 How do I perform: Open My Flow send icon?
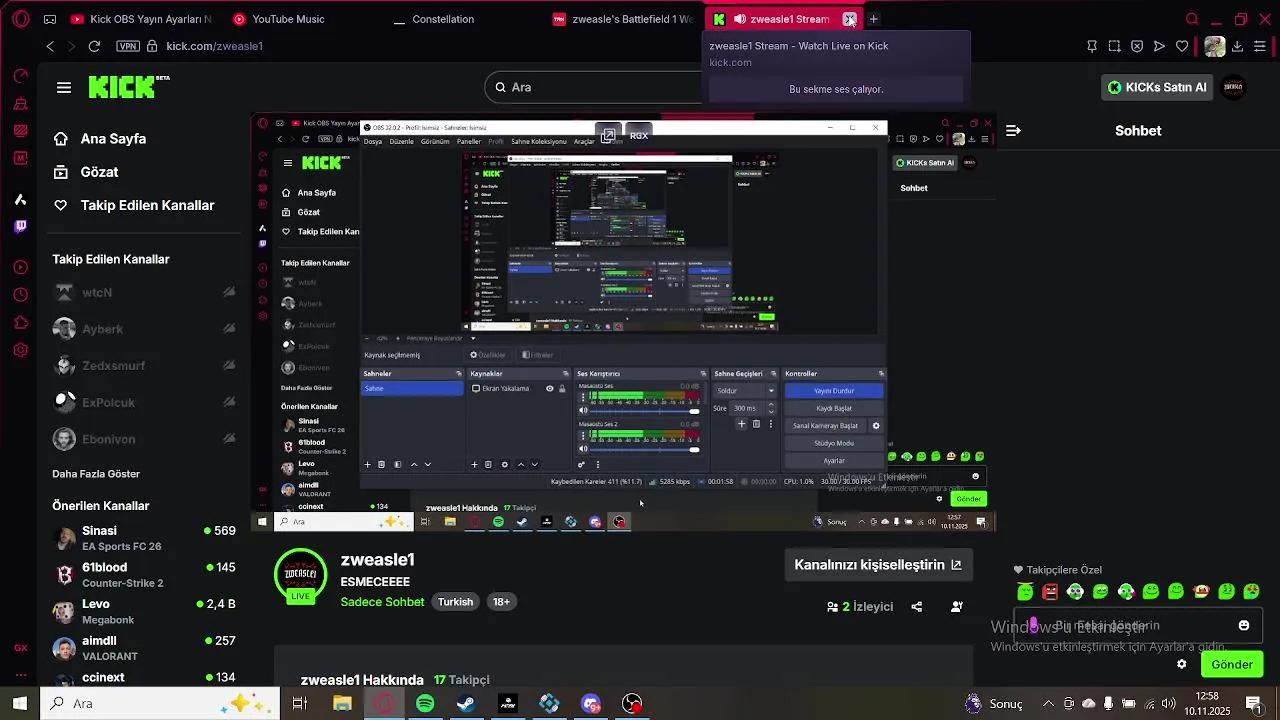pyautogui.click(x=1160, y=46)
